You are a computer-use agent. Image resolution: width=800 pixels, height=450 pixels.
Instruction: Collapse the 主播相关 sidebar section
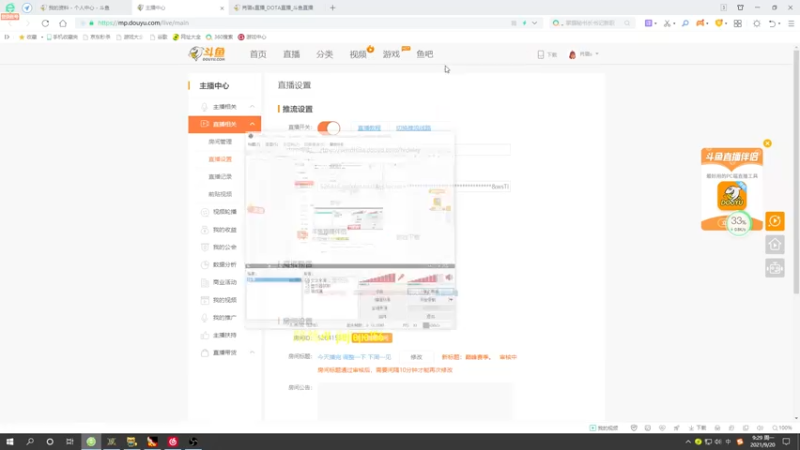click(x=252, y=107)
